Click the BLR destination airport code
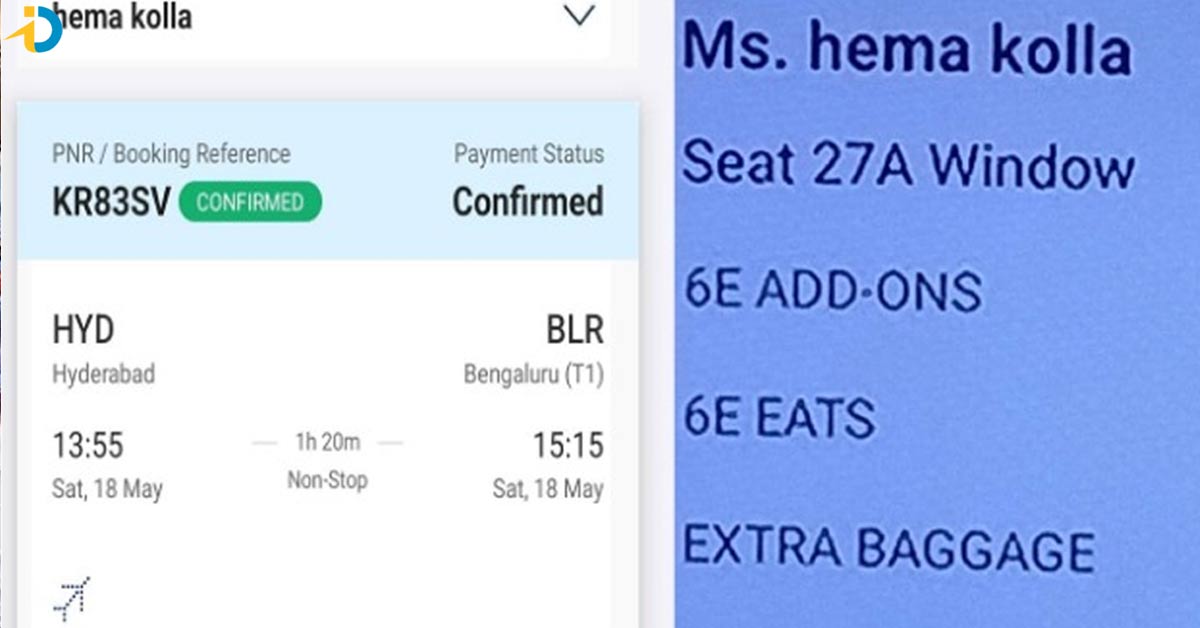 (574, 330)
